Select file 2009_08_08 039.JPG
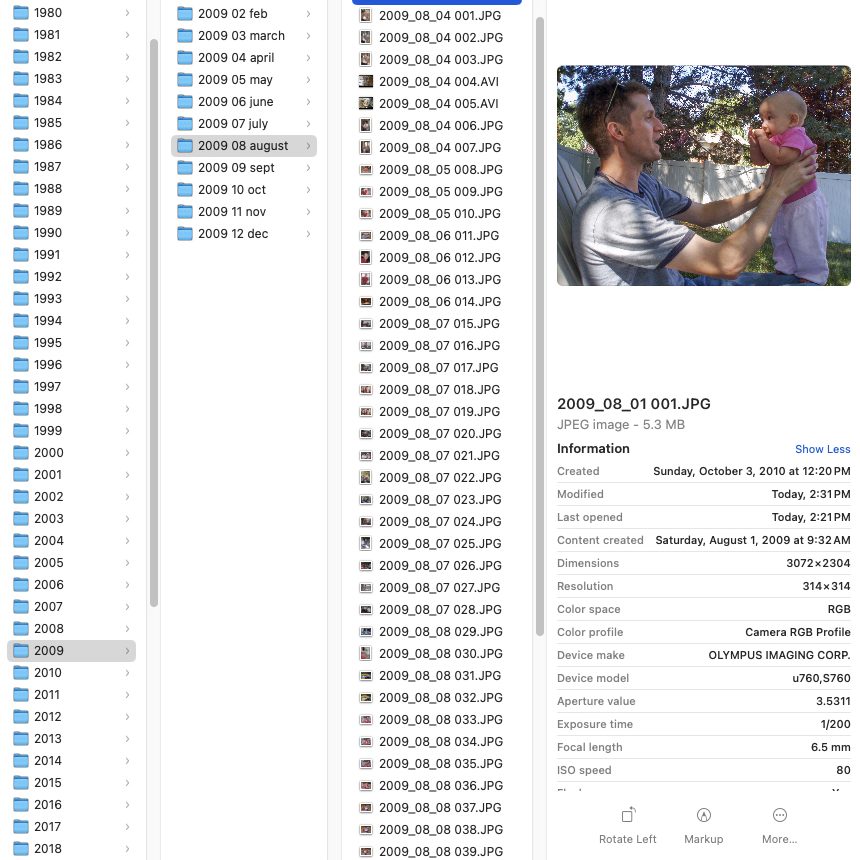Screen dimensions: 860x860 (439, 852)
